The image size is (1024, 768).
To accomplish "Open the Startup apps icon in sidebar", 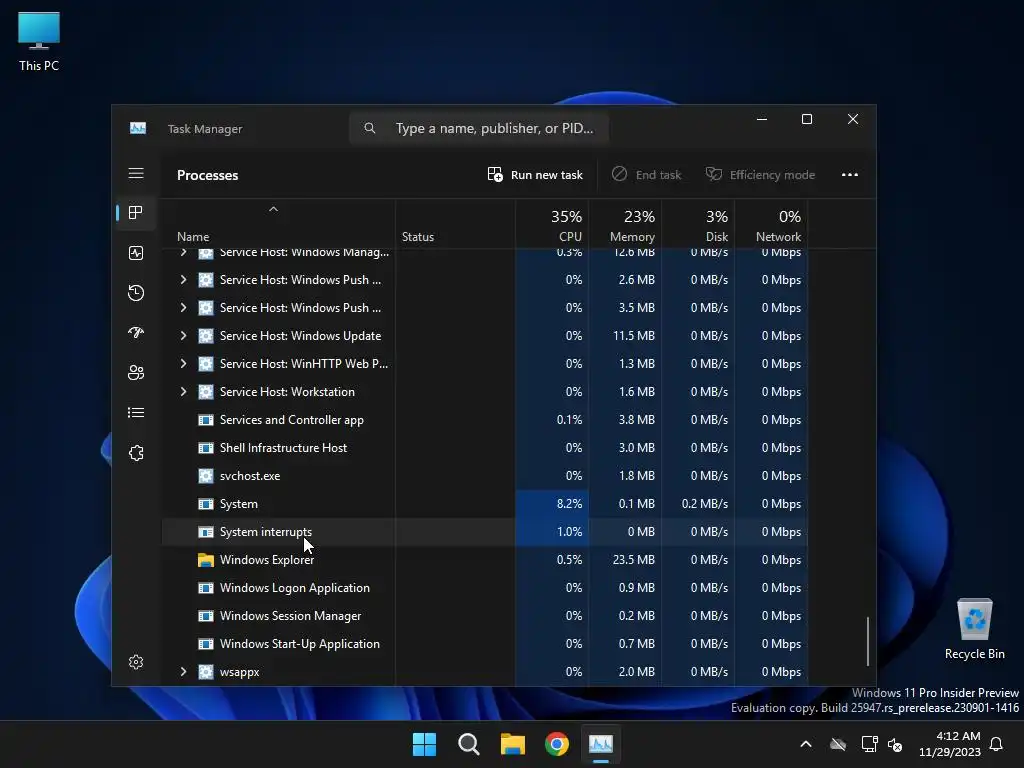I will tap(136, 332).
